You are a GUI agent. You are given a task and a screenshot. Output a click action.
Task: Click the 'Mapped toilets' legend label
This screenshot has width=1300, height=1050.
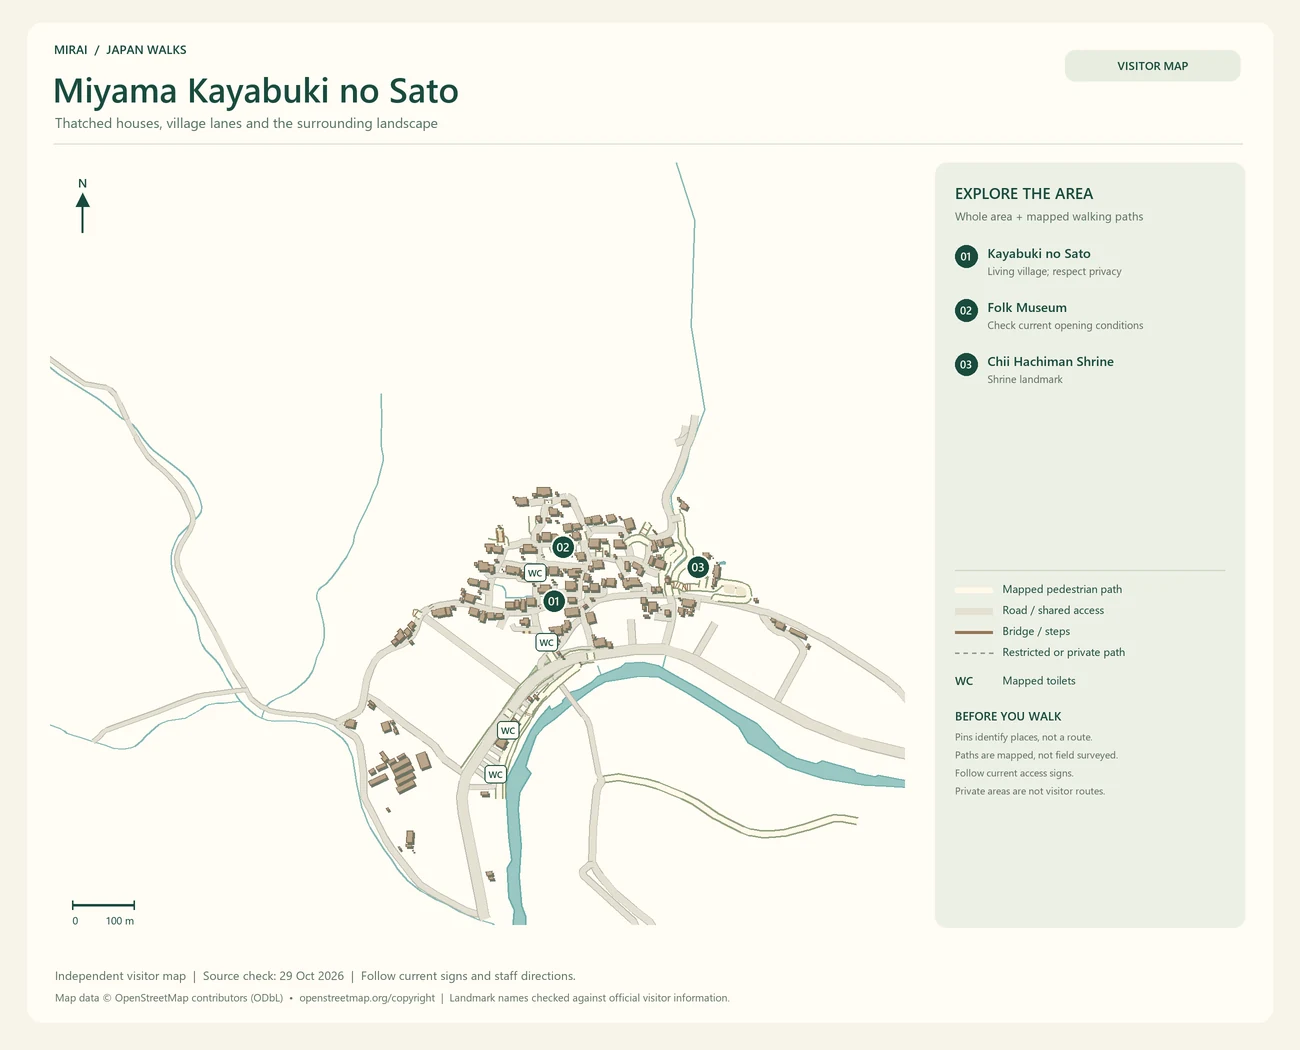coord(1039,681)
